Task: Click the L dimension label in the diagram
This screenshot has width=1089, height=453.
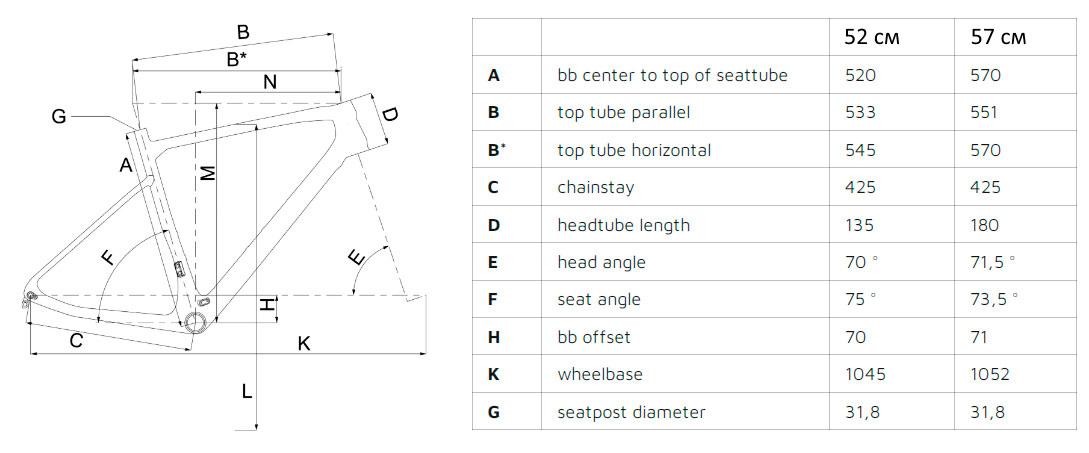Action: click(247, 392)
